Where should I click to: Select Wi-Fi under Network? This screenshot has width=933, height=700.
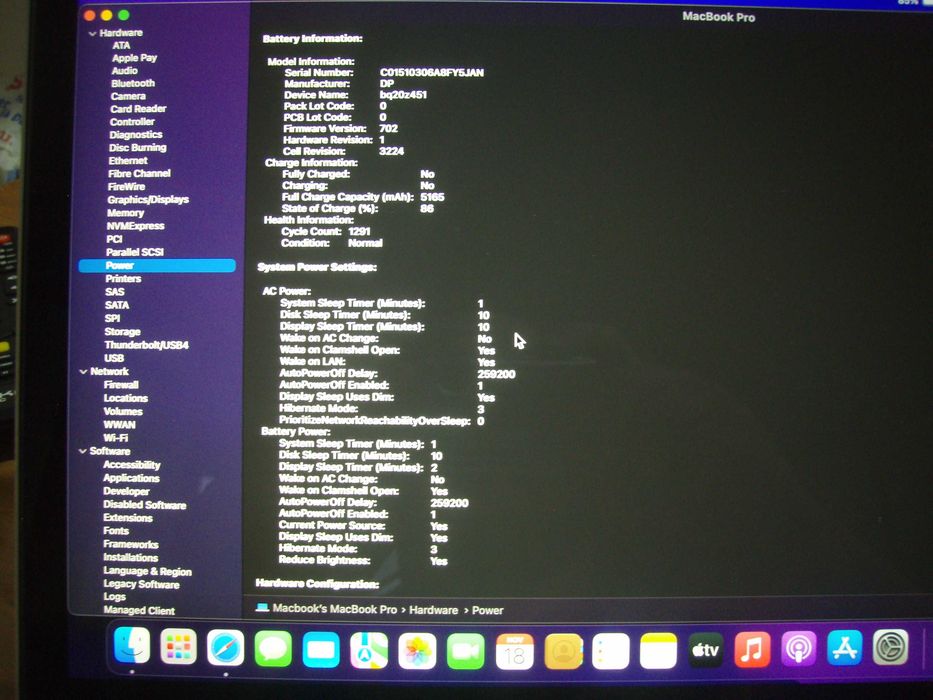coord(115,438)
